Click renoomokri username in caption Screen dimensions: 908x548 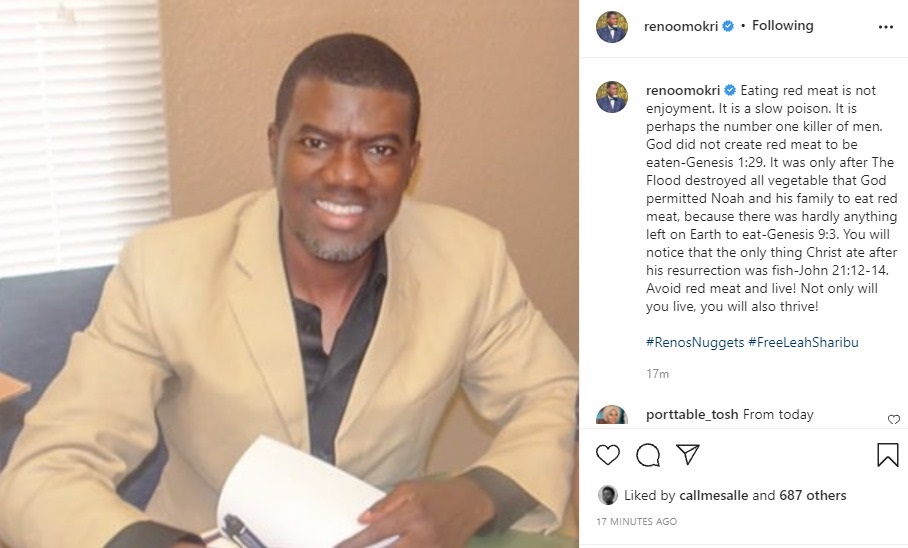[683, 90]
